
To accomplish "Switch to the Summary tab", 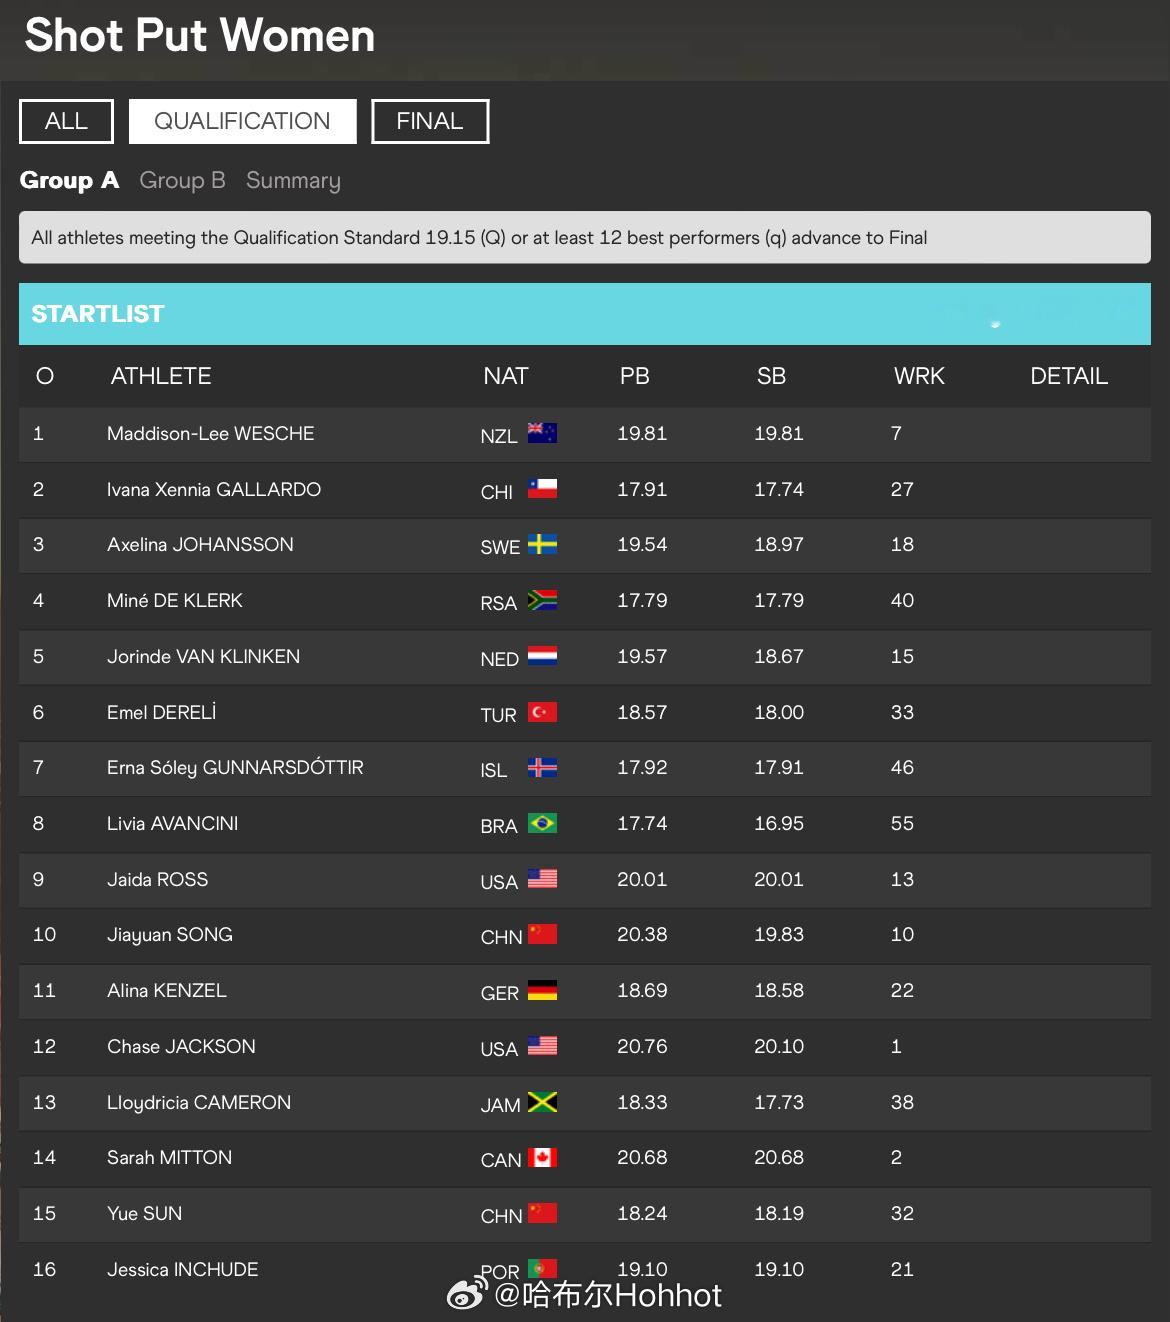I will [293, 180].
